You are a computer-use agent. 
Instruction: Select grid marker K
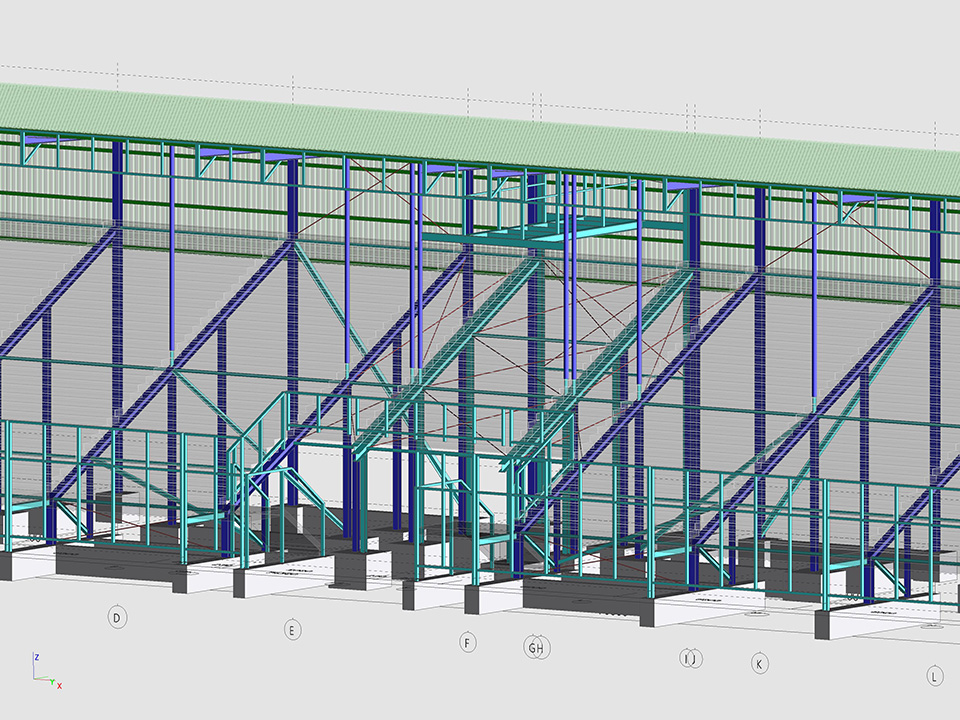coord(760,663)
